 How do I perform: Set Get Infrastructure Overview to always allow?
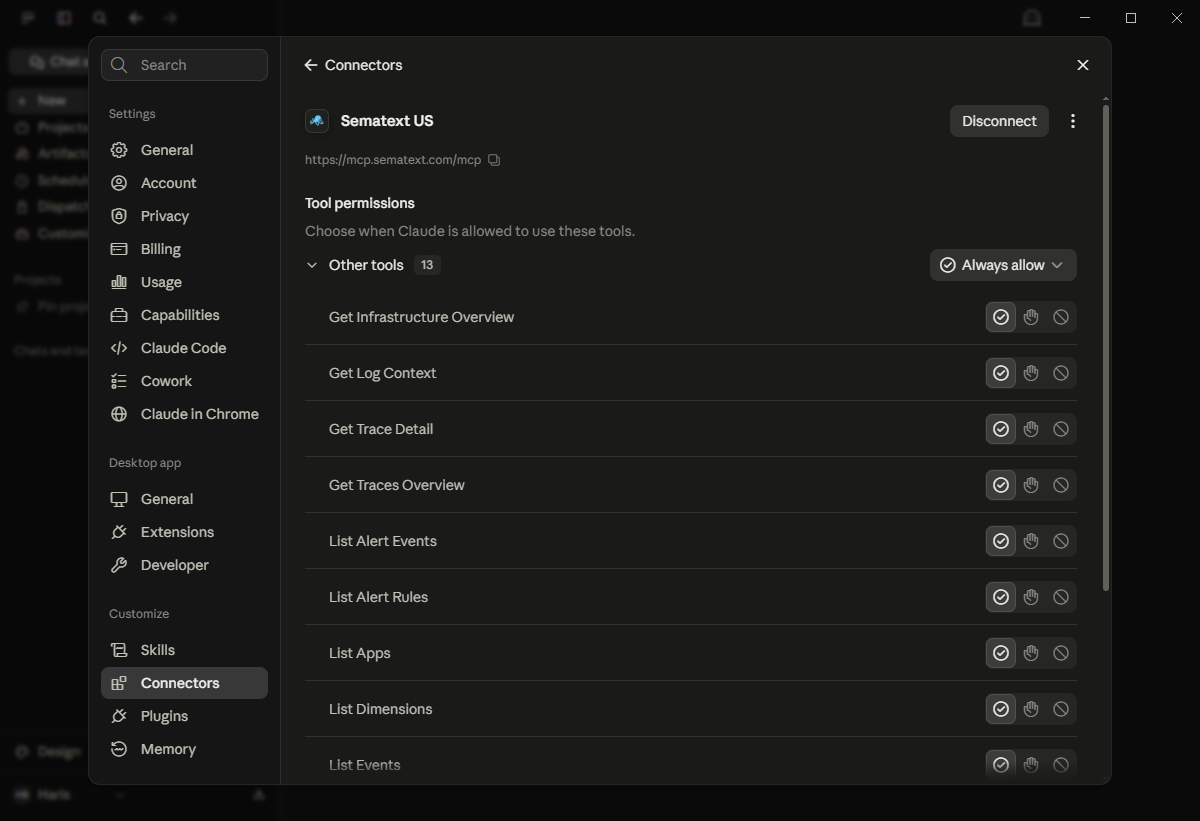pos(1001,317)
